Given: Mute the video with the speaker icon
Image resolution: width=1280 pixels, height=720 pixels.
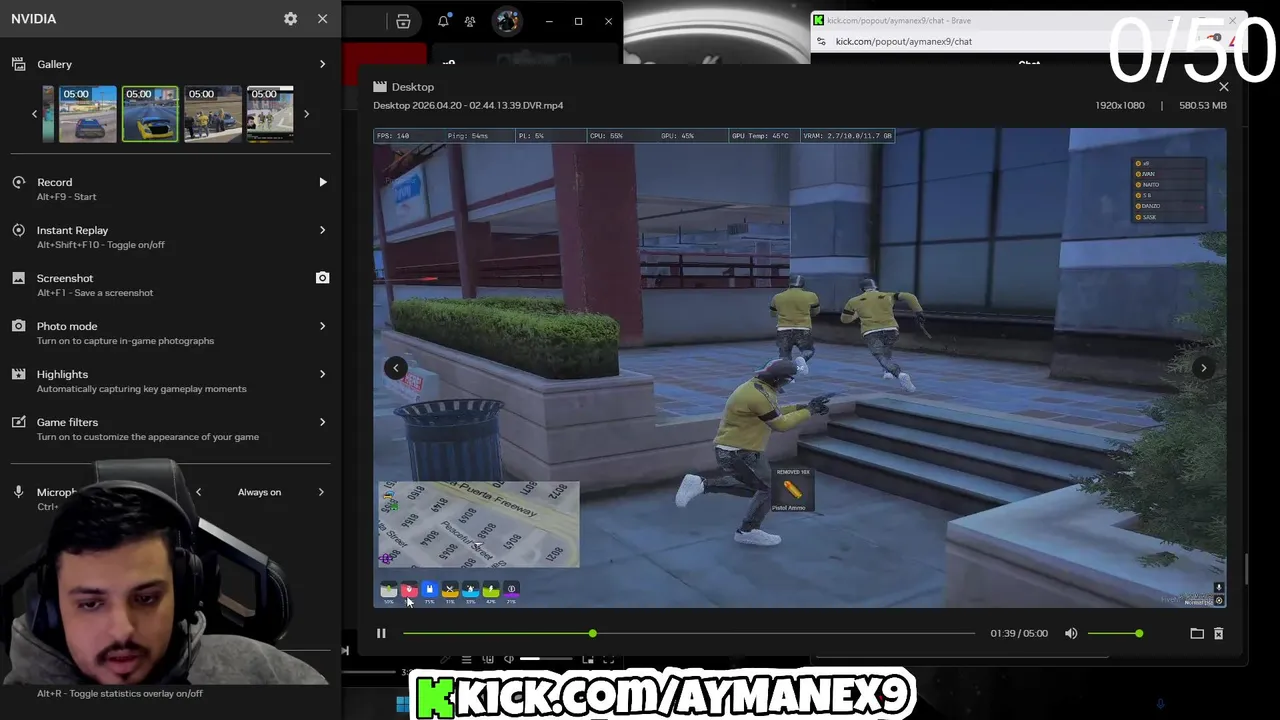Looking at the screenshot, I should click(1071, 633).
